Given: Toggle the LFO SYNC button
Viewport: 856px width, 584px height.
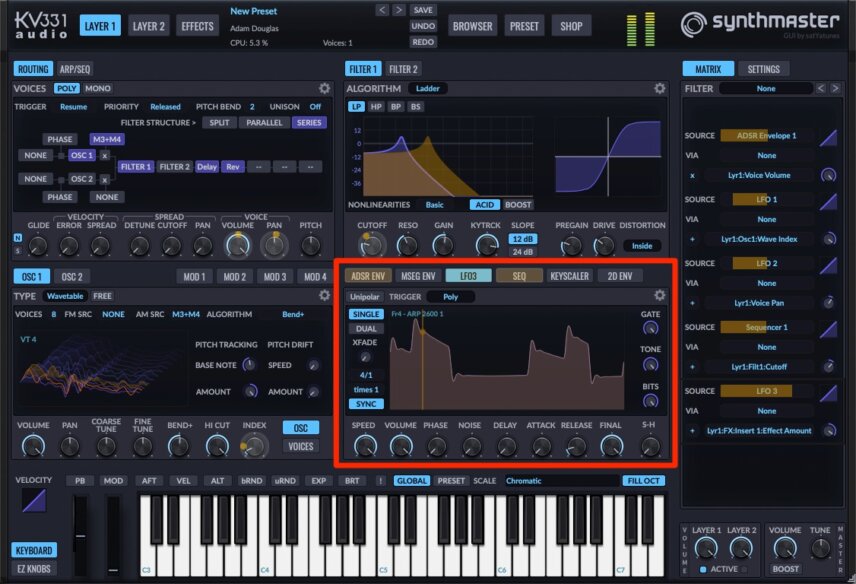Looking at the screenshot, I should click(x=366, y=404).
